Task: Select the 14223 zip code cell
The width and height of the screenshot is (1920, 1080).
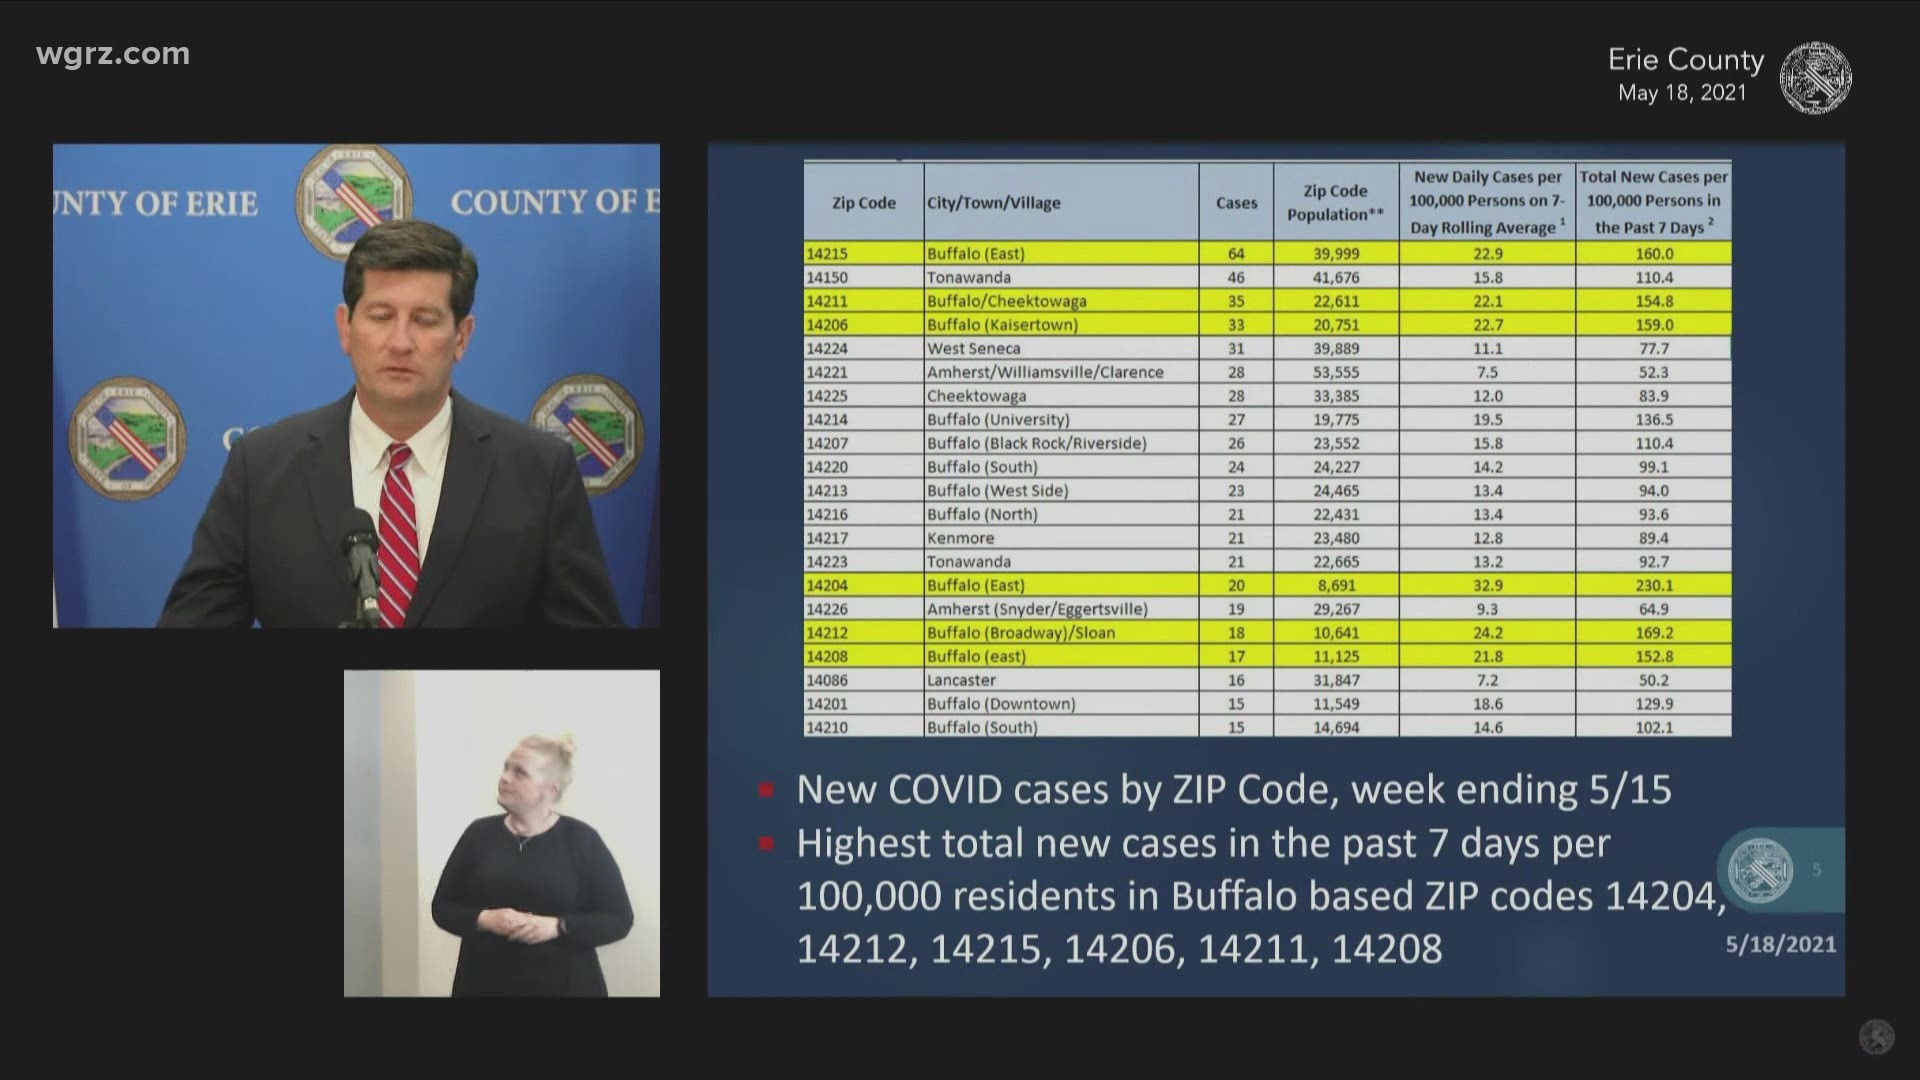Action: point(864,562)
